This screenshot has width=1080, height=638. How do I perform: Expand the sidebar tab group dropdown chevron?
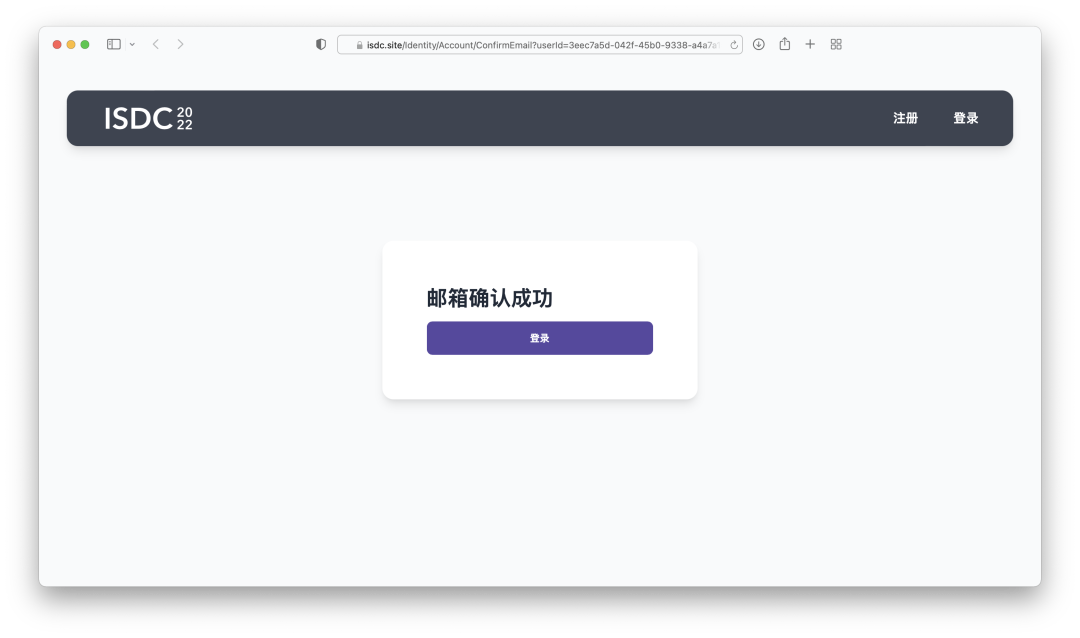point(132,45)
